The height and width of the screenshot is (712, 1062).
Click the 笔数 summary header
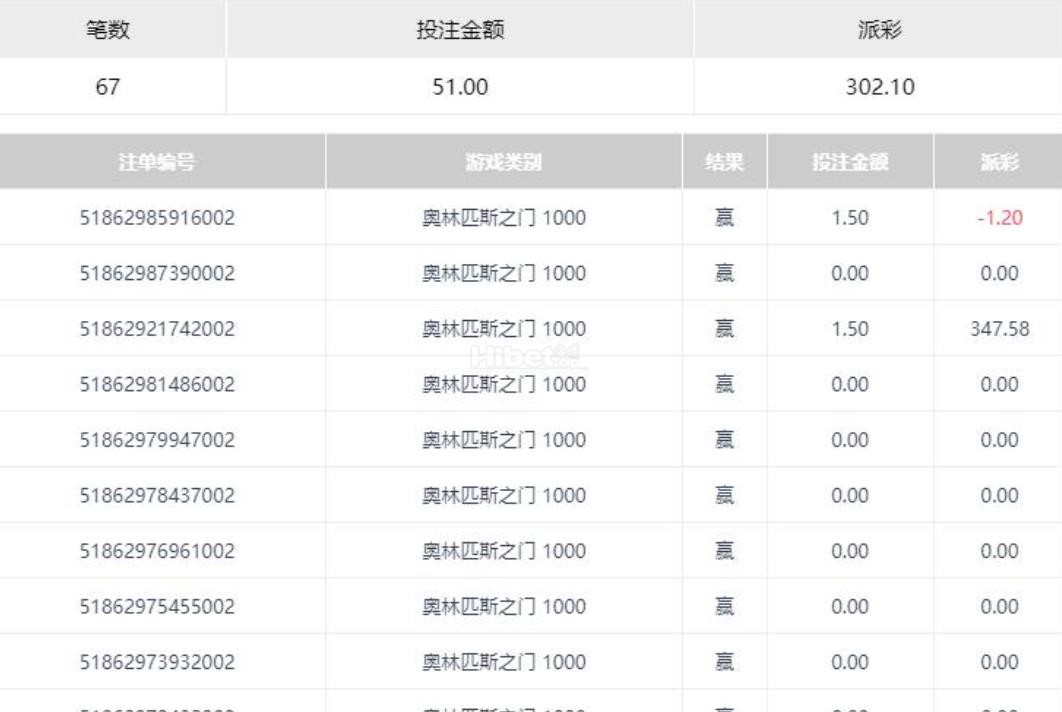point(108,30)
